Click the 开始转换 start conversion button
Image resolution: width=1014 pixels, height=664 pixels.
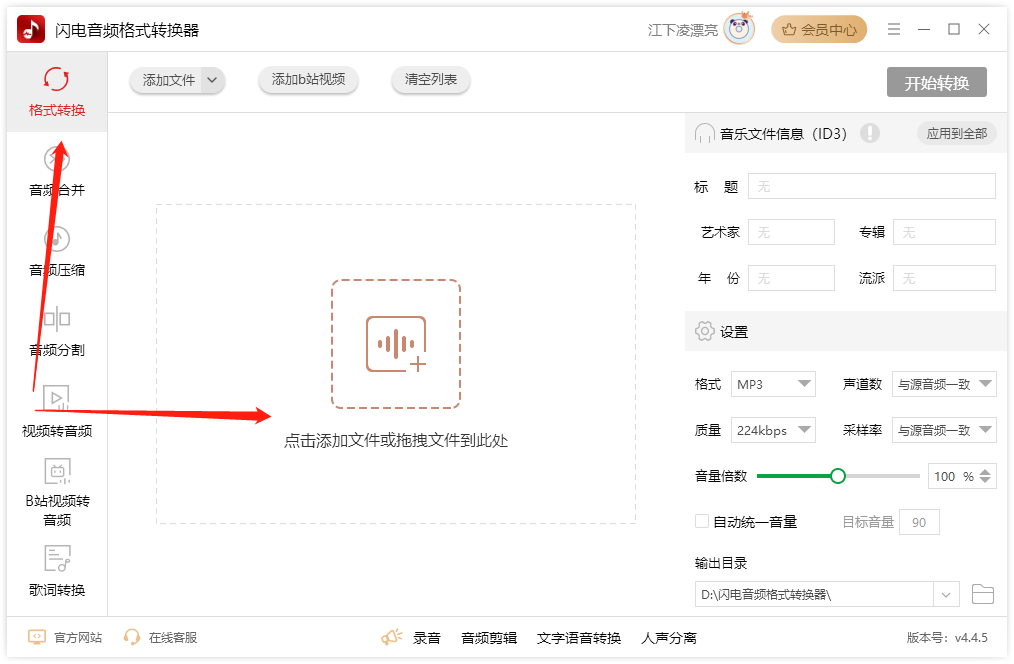(937, 84)
